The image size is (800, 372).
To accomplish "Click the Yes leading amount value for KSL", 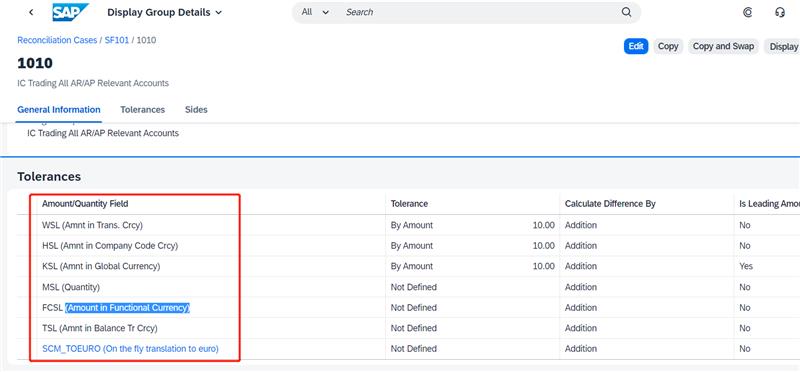I will click(745, 266).
